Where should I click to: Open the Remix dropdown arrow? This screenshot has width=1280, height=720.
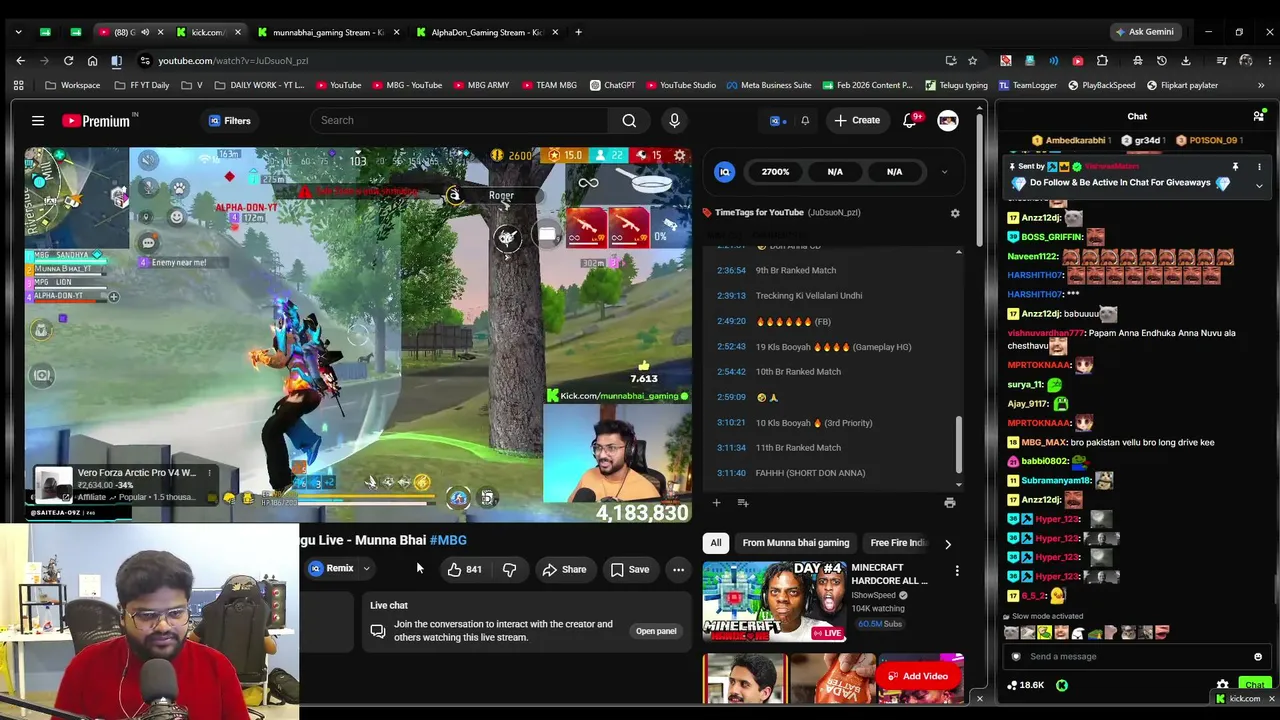tap(366, 569)
